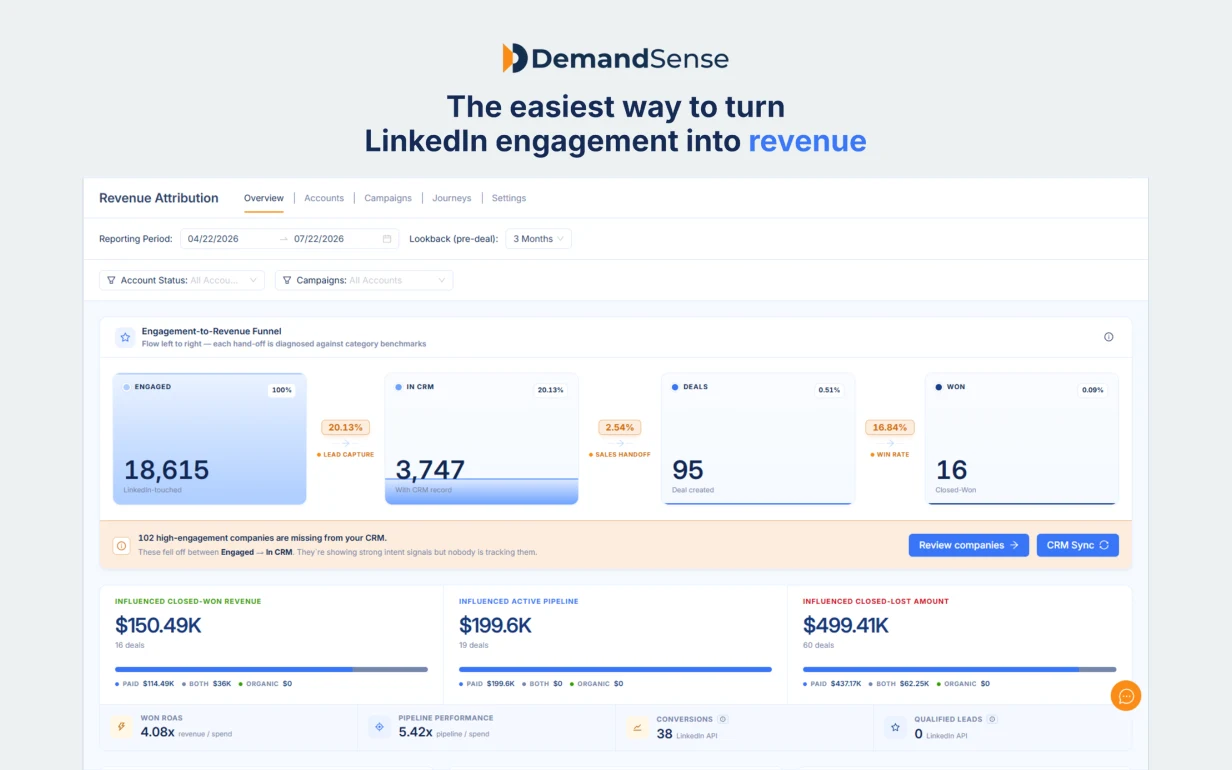Click the arrow on Review companies button
The image size is (1232, 770).
(x=1013, y=545)
